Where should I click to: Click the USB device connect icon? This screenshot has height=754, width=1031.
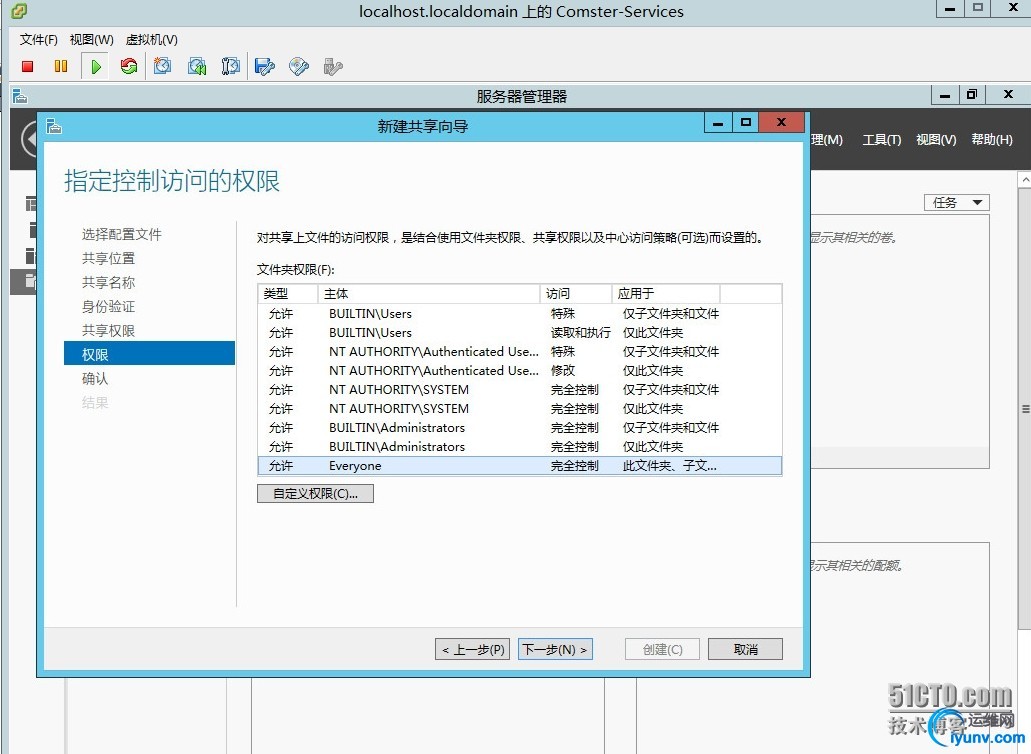(333, 66)
